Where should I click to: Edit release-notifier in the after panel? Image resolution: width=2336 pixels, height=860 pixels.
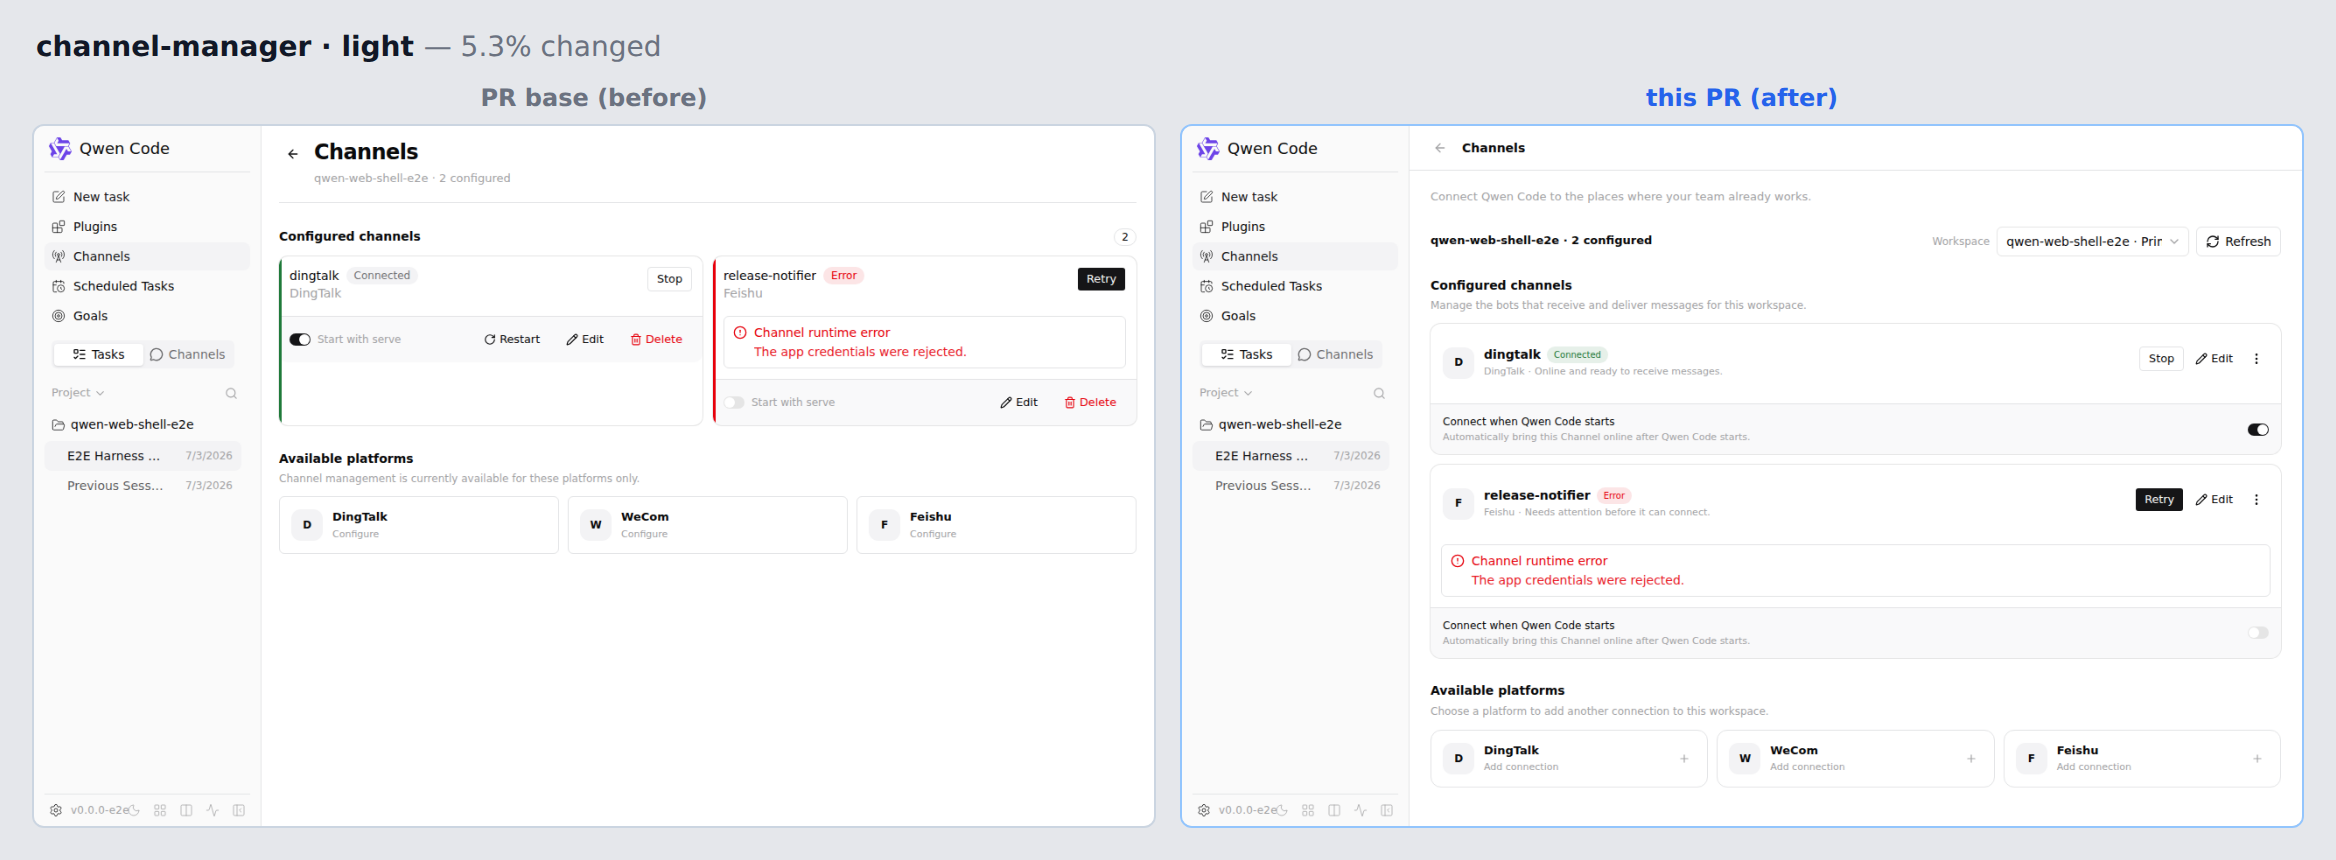[x=2214, y=500]
